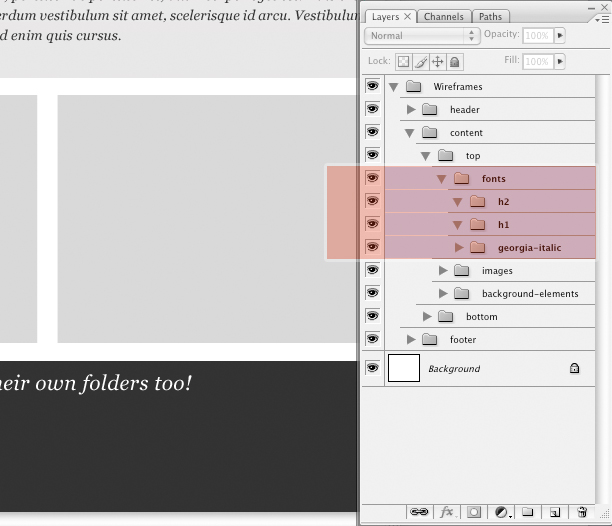
Task: Click the Fill value field
Action: [537, 61]
